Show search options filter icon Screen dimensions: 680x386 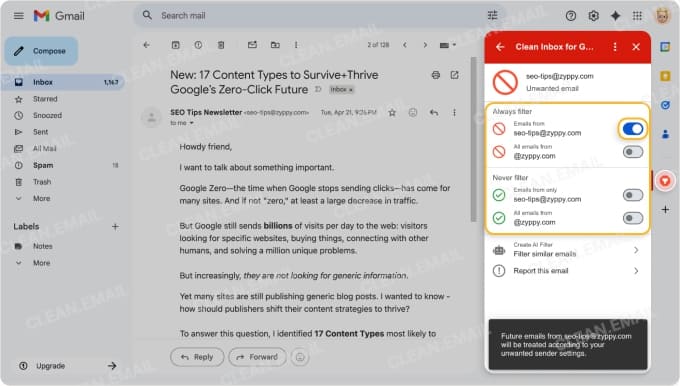492,16
